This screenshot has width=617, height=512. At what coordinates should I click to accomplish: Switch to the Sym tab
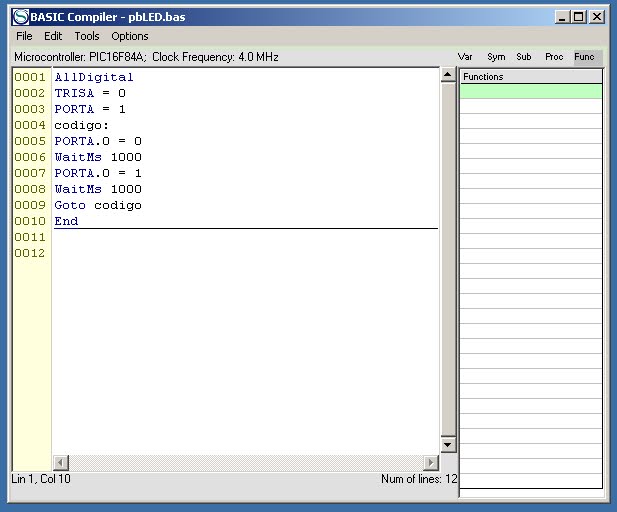click(496, 57)
